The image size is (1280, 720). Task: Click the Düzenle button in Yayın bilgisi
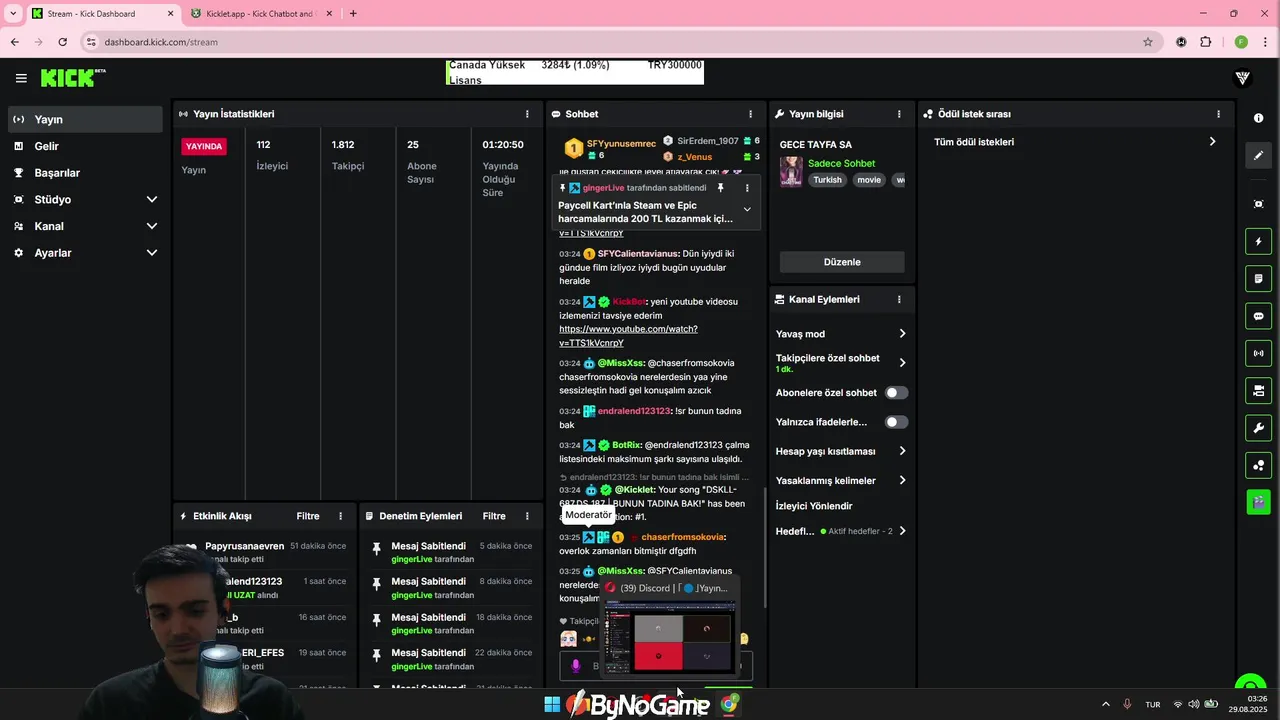(x=842, y=262)
